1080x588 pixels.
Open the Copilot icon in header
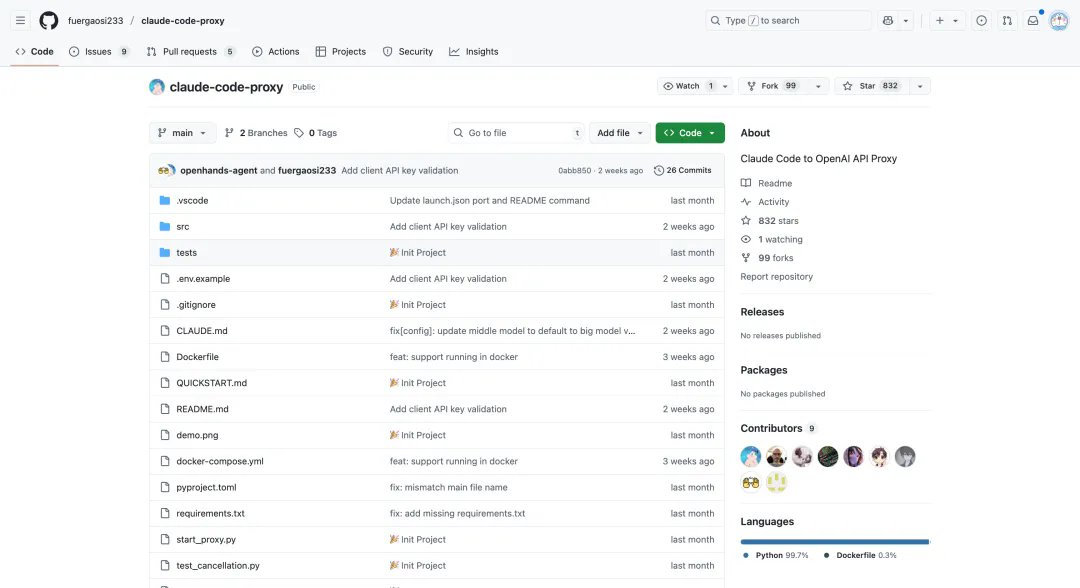(888, 21)
